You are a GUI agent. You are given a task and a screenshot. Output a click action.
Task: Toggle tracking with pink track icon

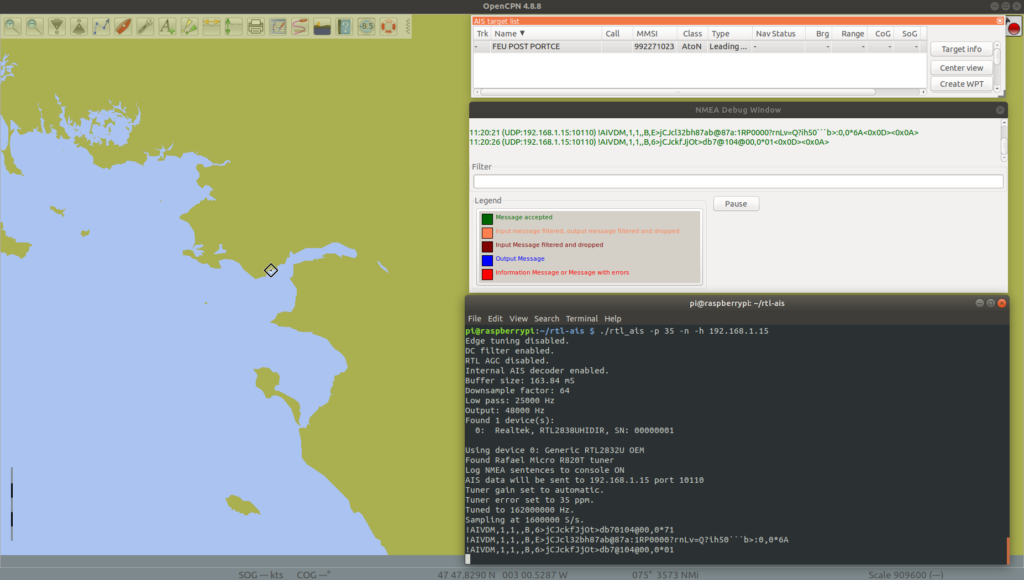[300, 27]
